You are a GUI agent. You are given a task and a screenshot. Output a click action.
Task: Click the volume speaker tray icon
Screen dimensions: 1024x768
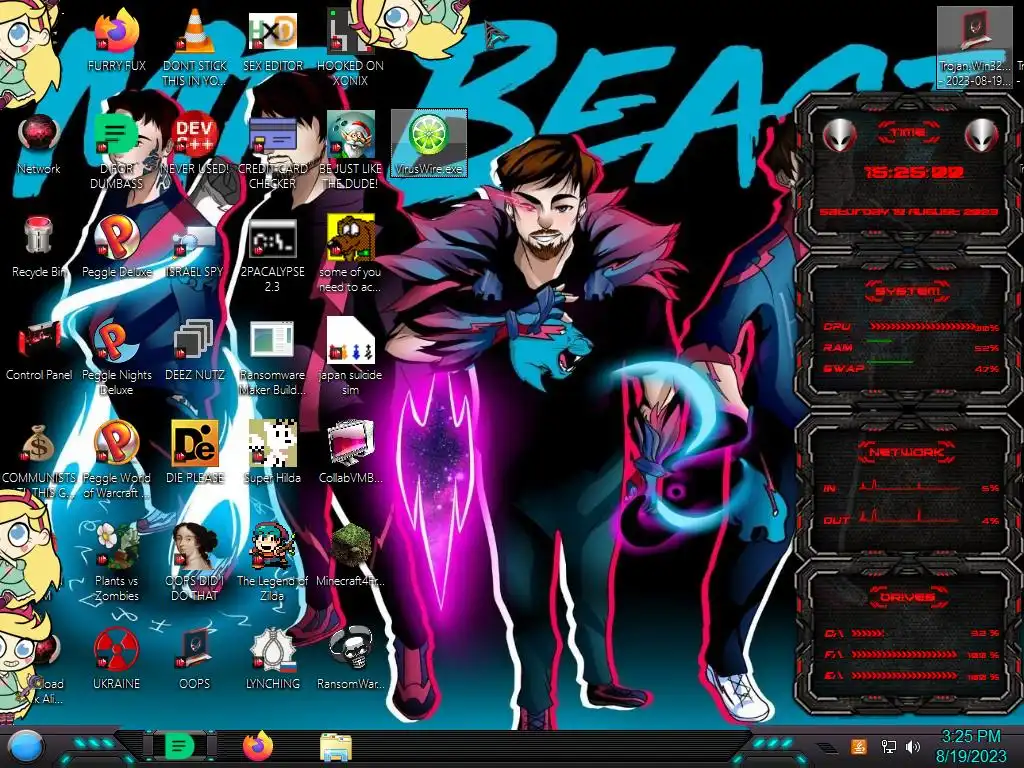click(913, 746)
